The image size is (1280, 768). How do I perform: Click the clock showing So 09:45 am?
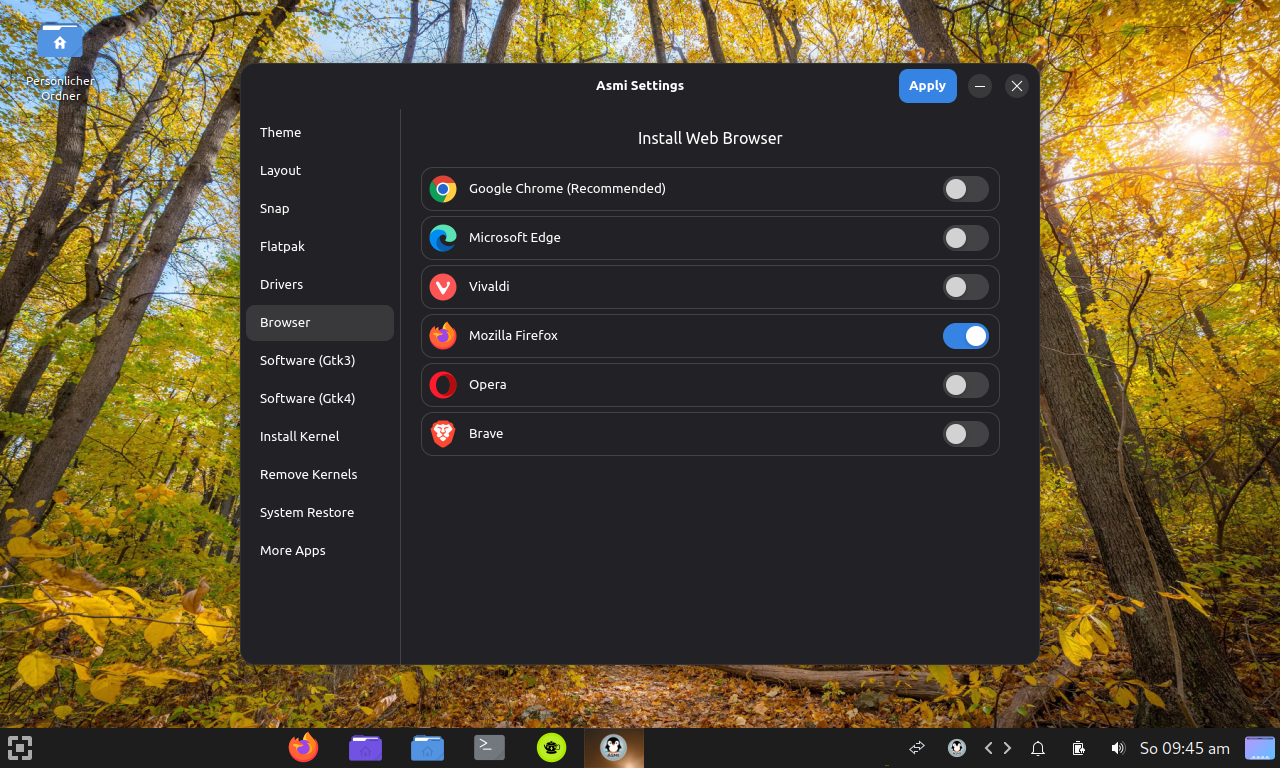pos(1184,748)
